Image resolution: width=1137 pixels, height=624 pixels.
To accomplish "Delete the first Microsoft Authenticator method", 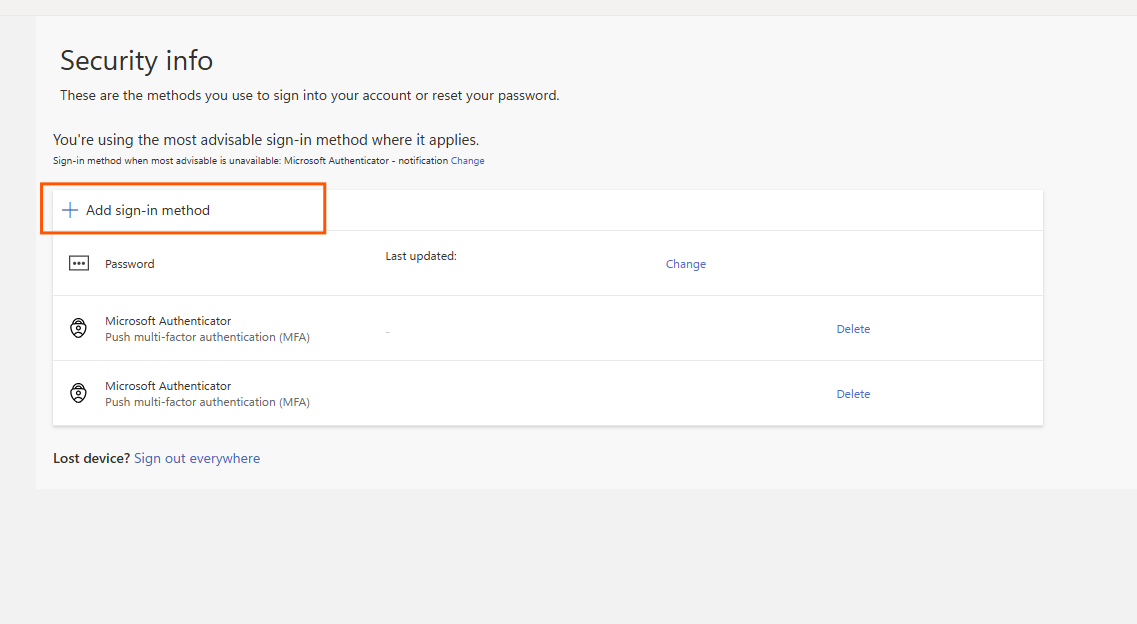I will pyautogui.click(x=853, y=329).
